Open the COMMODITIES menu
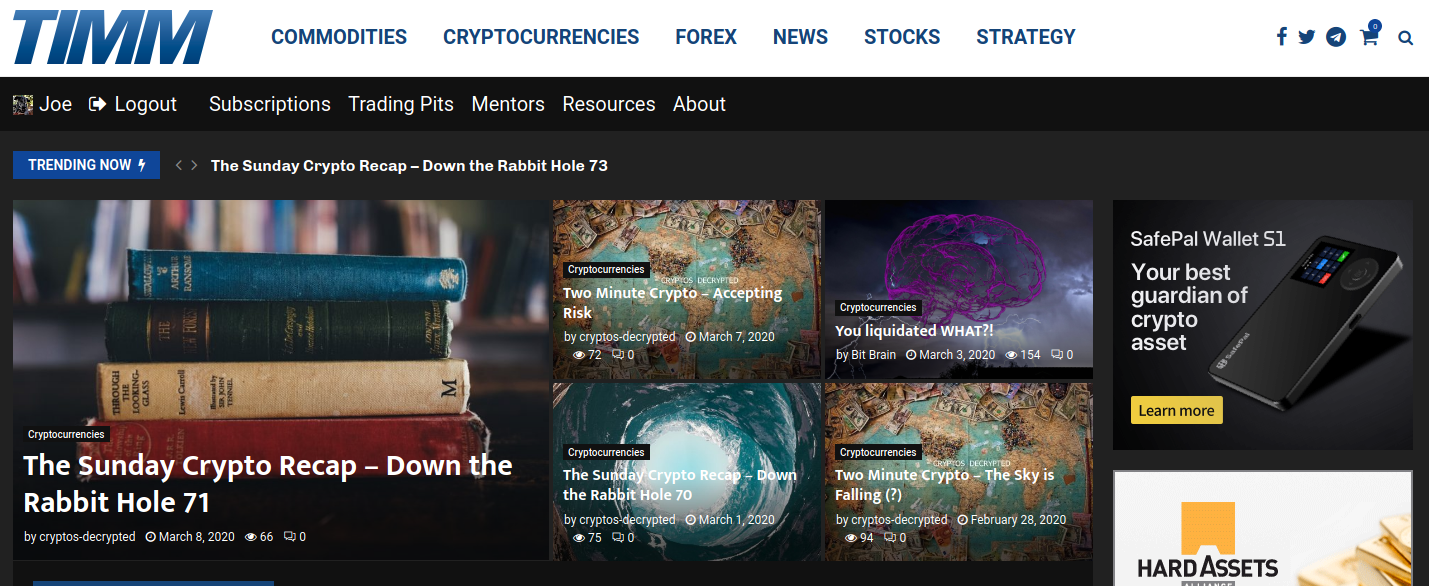 339,37
